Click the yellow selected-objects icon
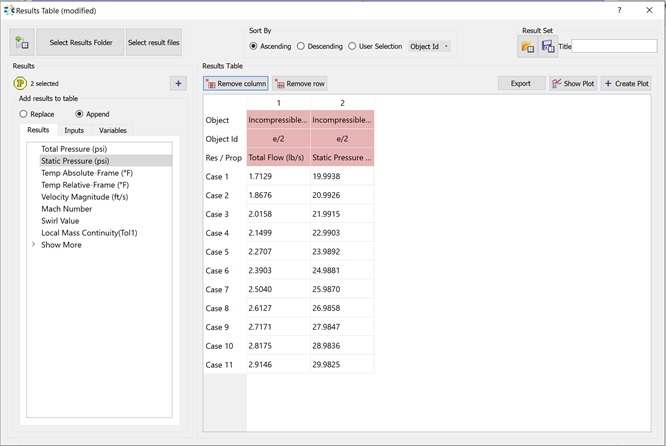Image resolution: width=666 pixels, height=446 pixels. [x=20, y=84]
